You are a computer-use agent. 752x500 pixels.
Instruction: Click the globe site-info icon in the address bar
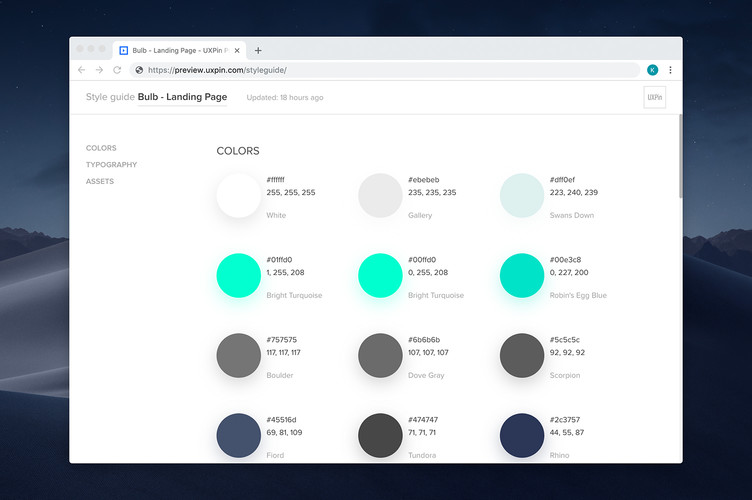click(x=139, y=70)
